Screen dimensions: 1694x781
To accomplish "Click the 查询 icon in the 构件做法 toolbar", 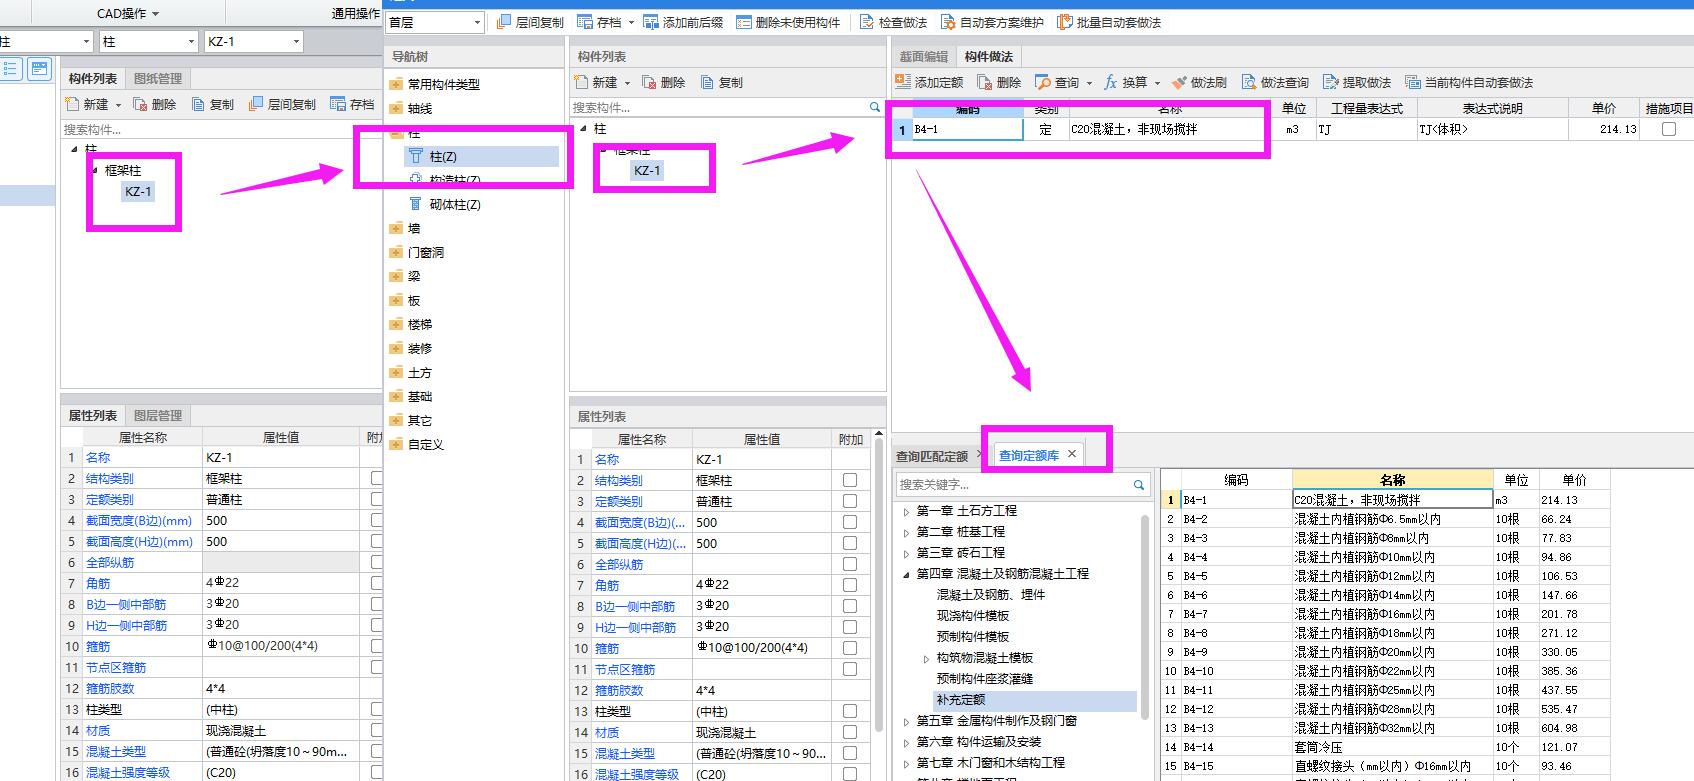I will tap(1043, 82).
